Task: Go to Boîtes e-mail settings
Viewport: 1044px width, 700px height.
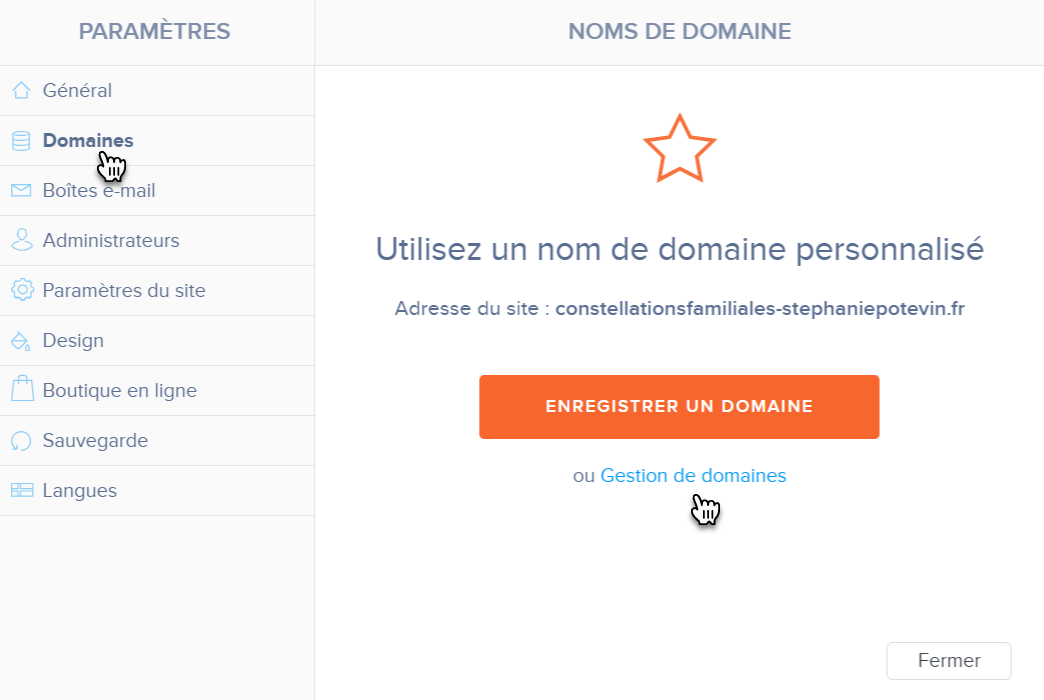Action: [x=99, y=191]
